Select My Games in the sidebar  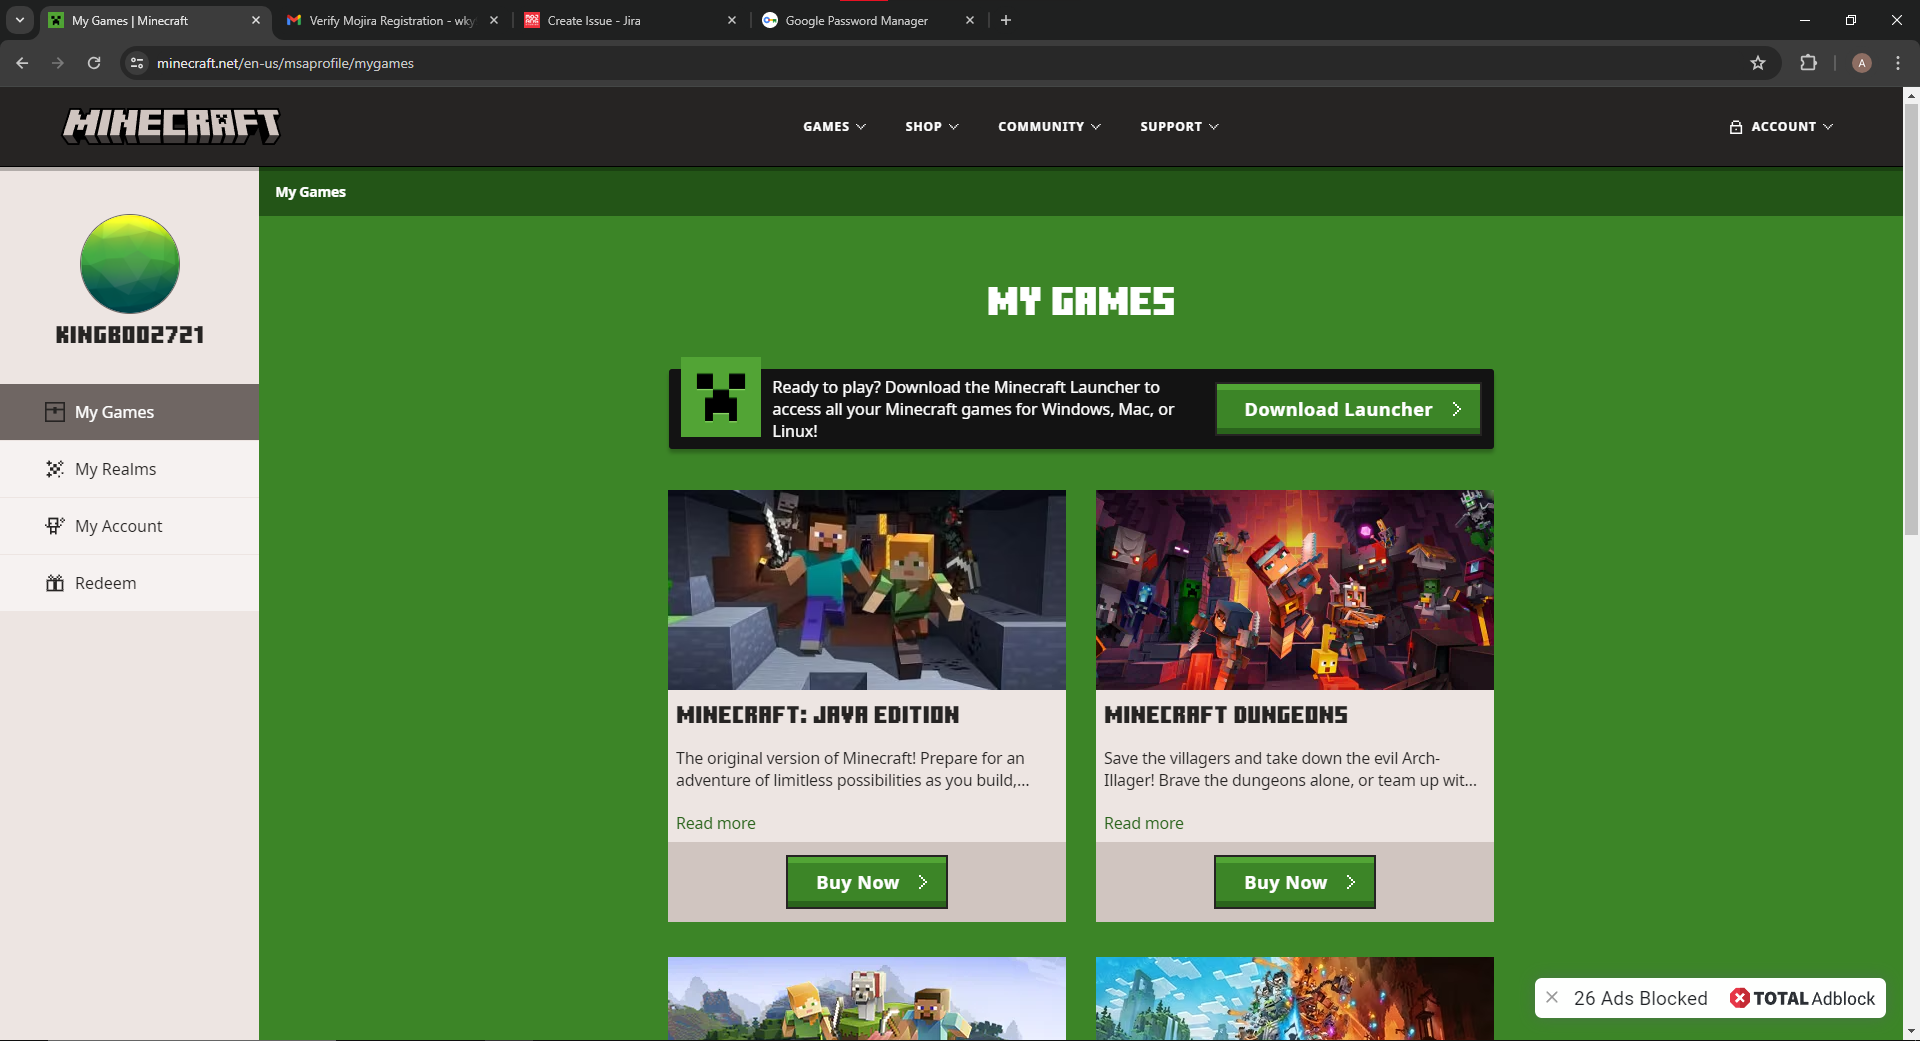click(x=129, y=412)
